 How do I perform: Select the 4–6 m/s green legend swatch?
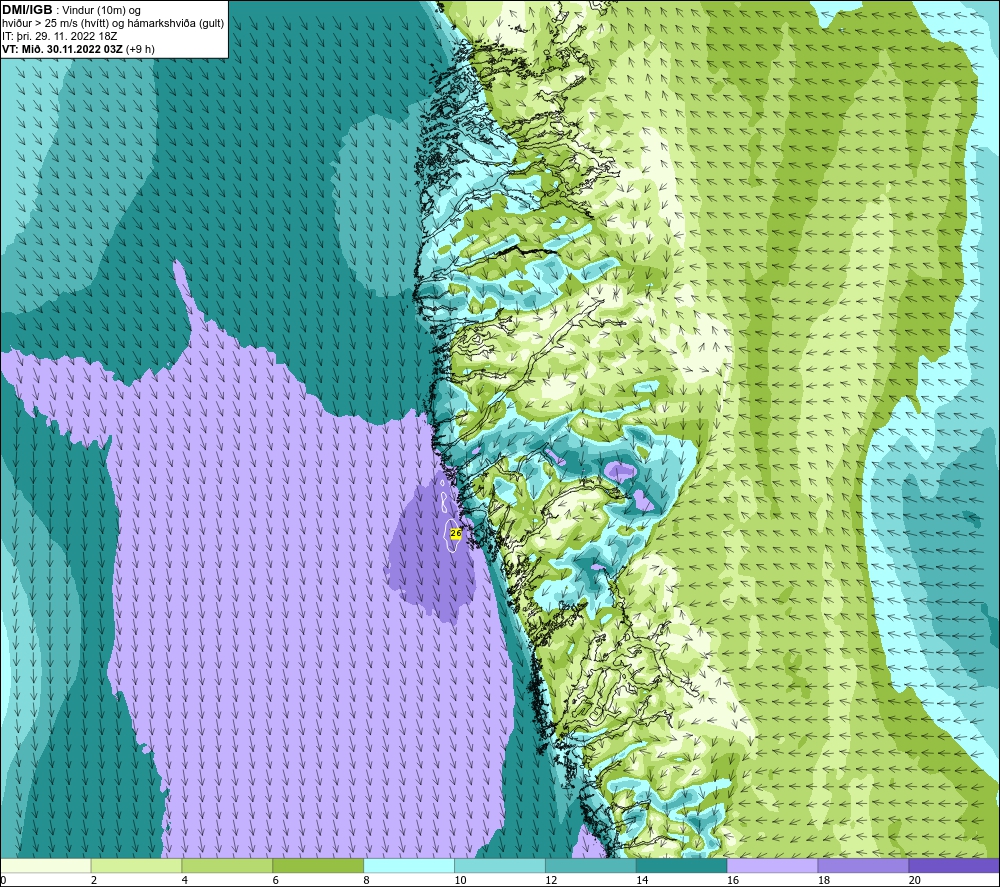(x=227, y=866)
